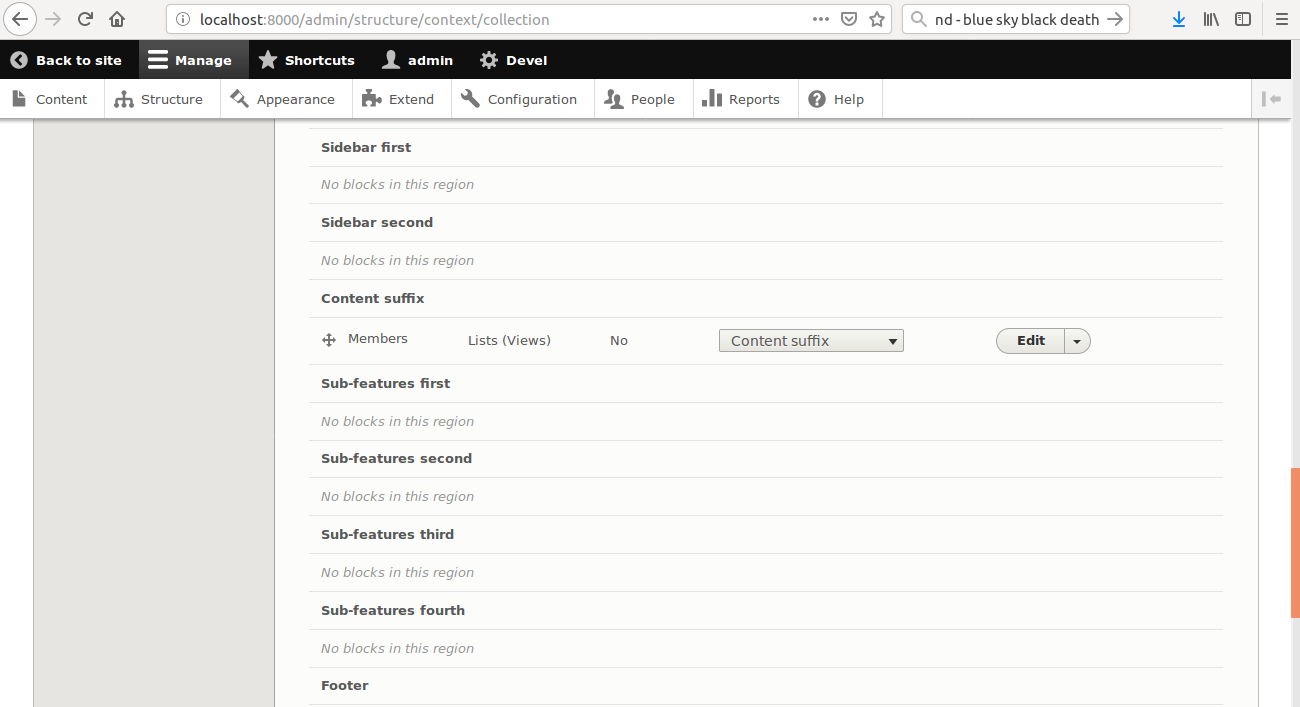
Task: Click Edit for the Members block
Action: (x=1030, y=341)
